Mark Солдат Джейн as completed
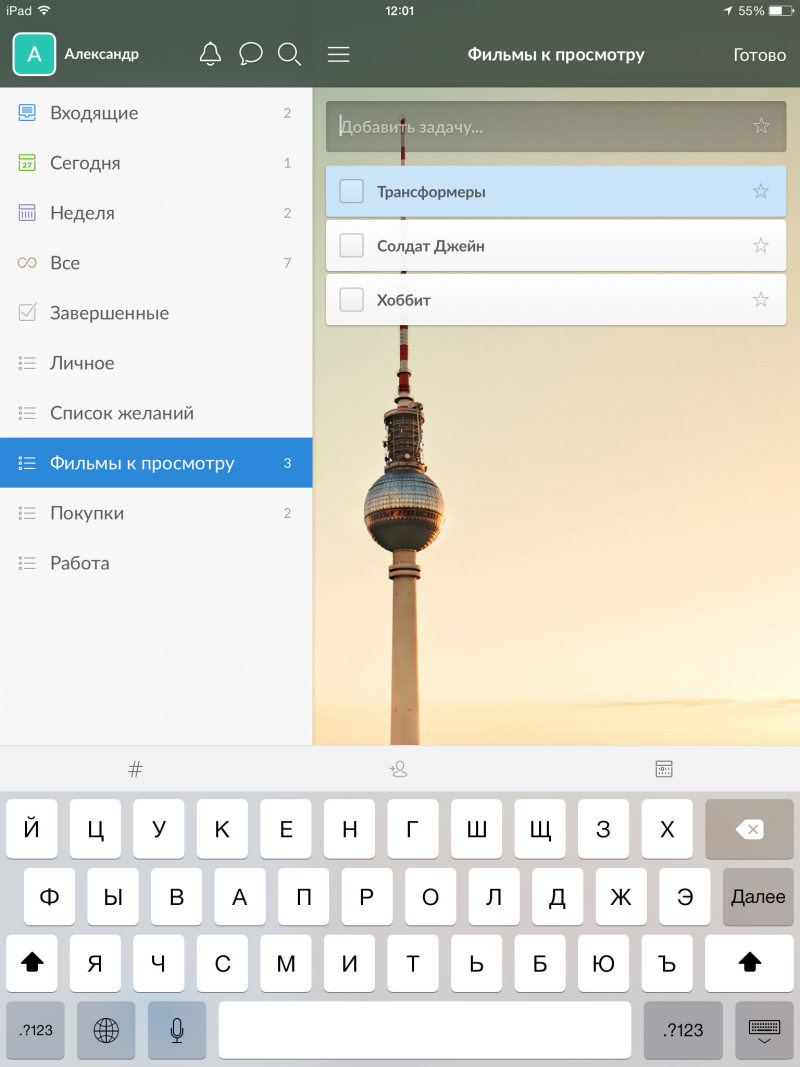The image size is (800, 1067). (x=351, y=245)
